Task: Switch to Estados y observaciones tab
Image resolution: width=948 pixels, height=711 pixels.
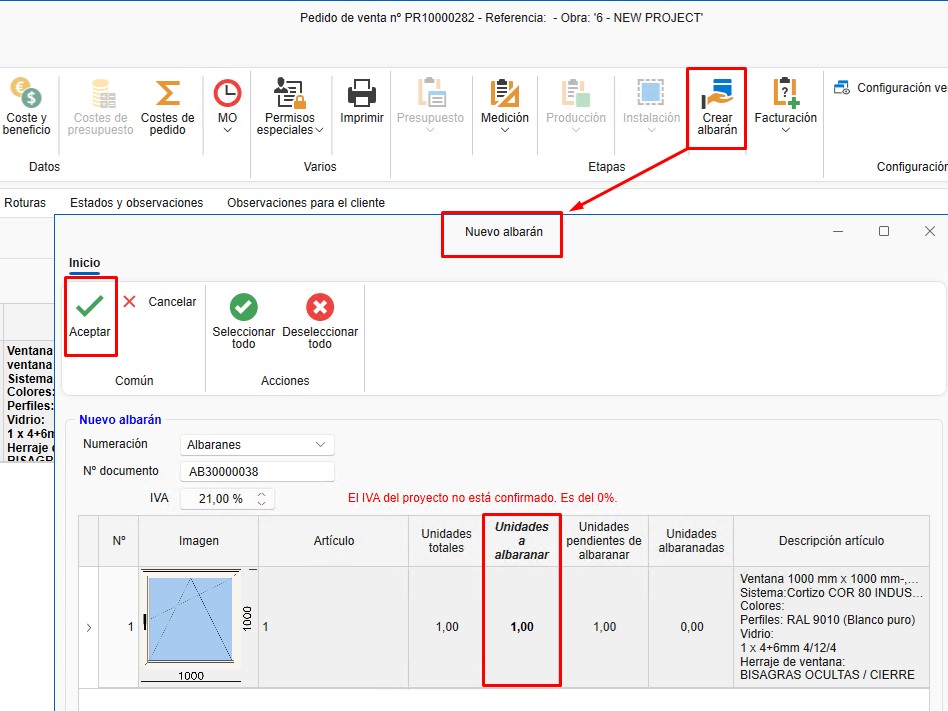Action: coord(137,203)
